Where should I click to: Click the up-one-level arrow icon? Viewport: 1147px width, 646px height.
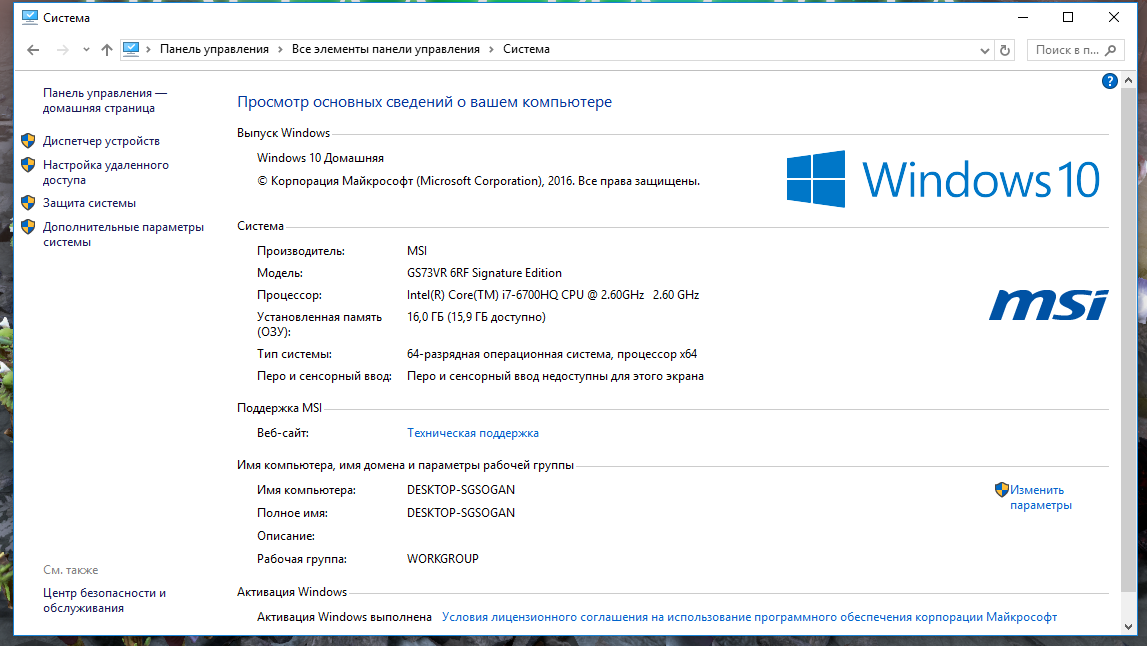pos(107,50)
